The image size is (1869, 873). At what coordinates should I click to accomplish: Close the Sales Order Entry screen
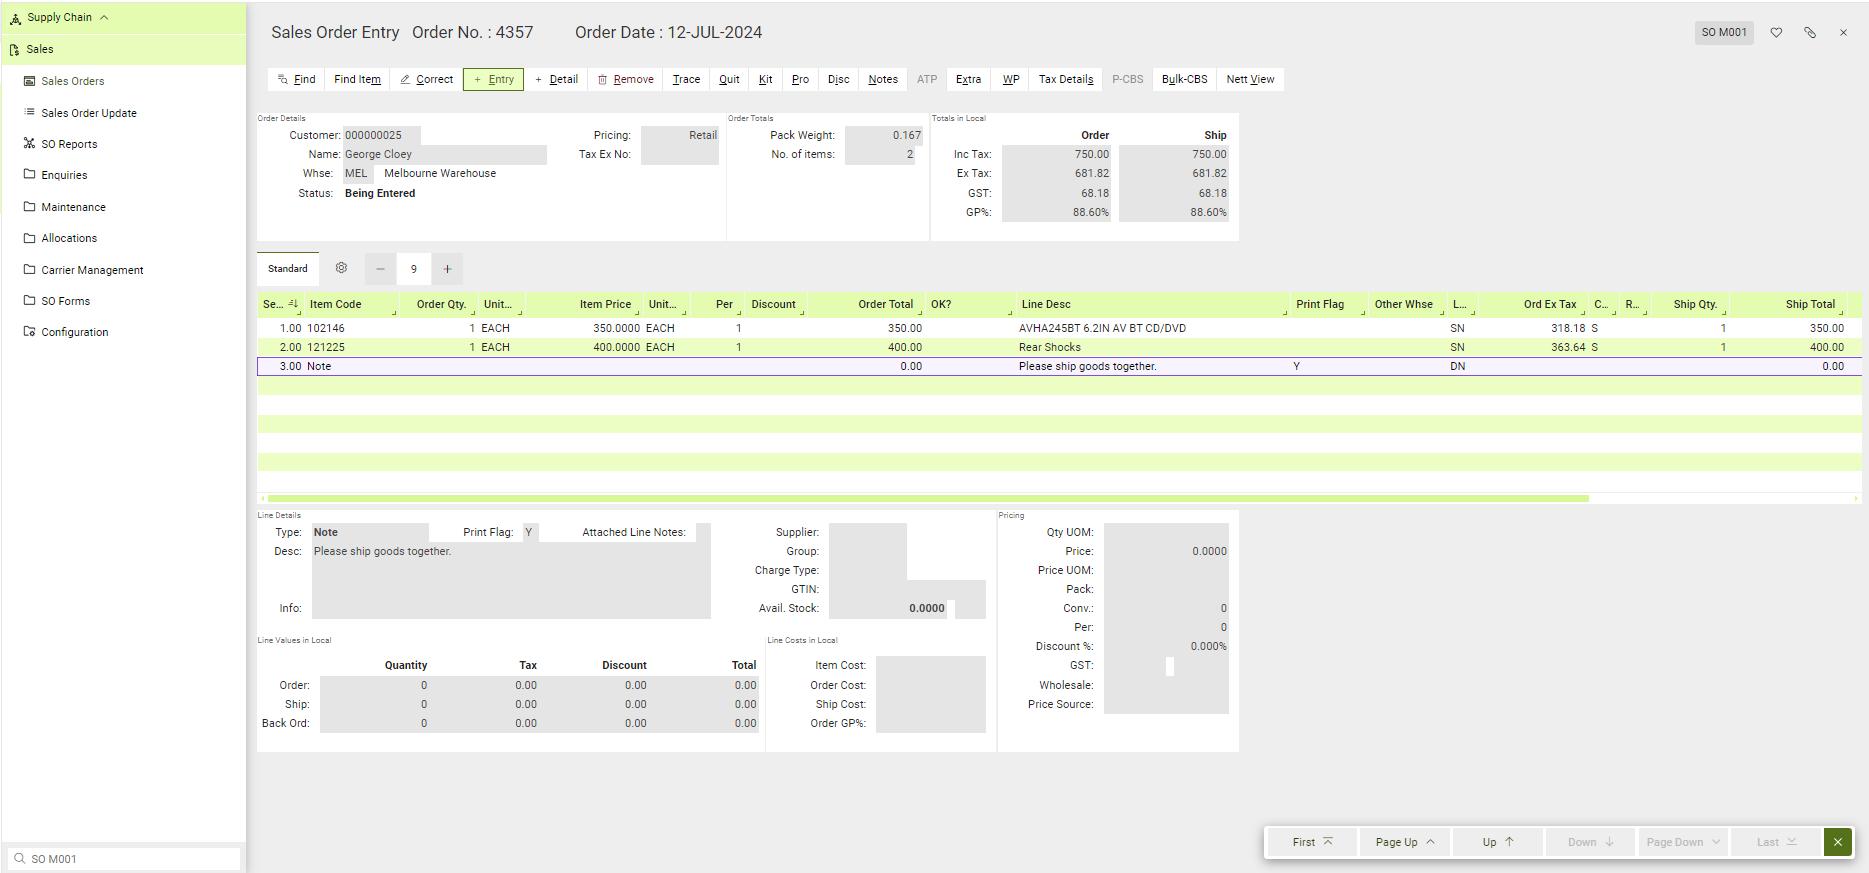(x=1843, y=33)
